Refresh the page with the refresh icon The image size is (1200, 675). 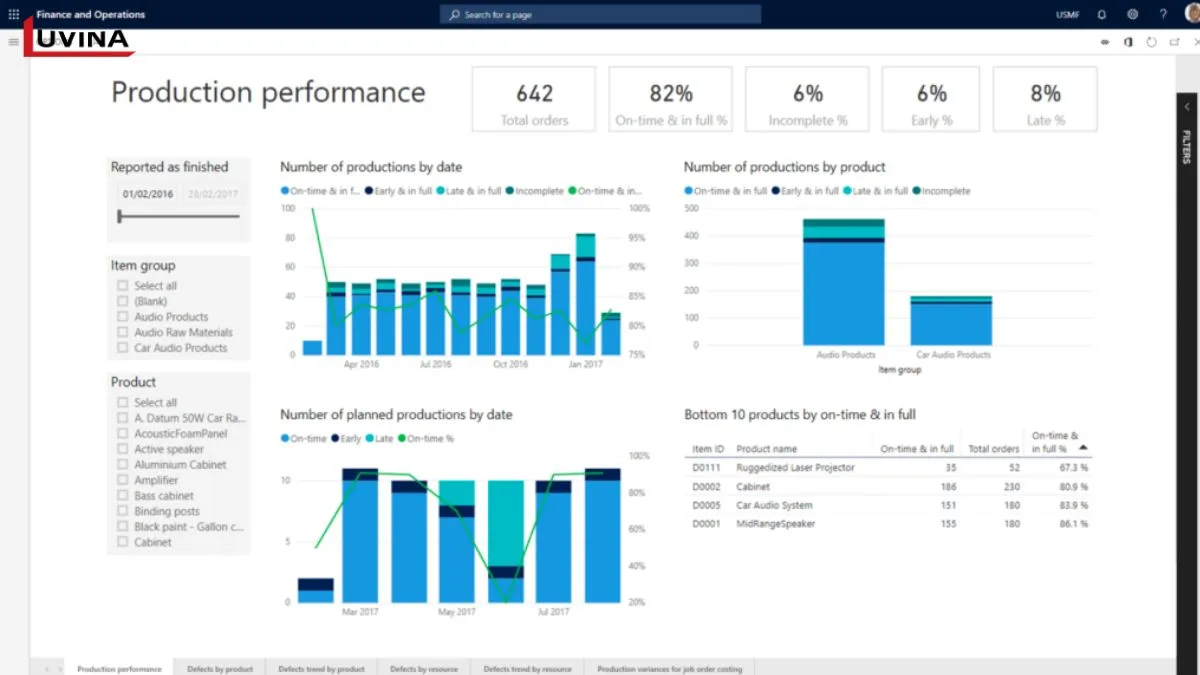pyautogui.click(x=1151, y=42)
